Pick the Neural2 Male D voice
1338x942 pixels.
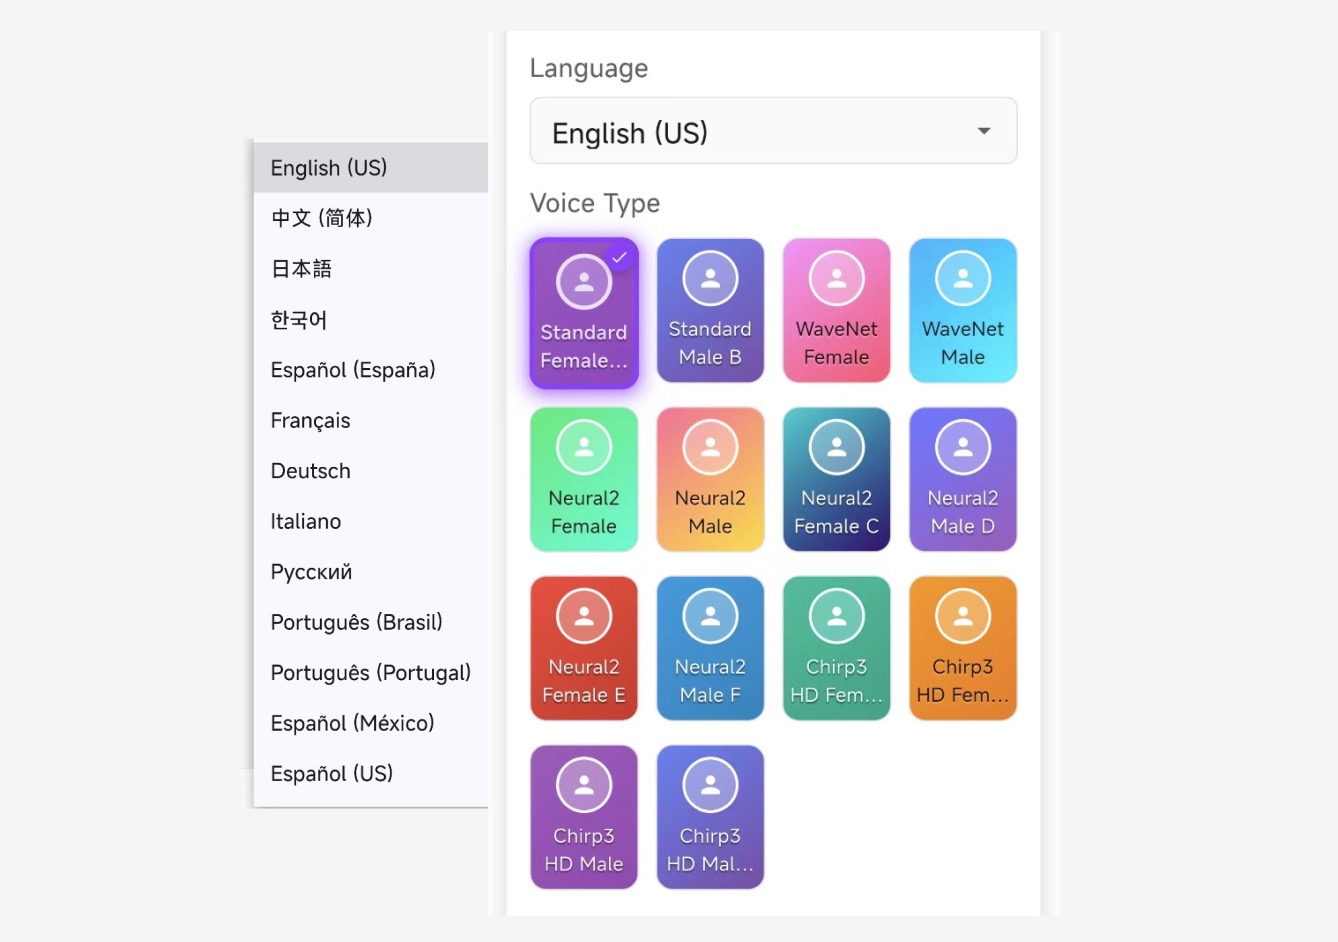point(962,479)
